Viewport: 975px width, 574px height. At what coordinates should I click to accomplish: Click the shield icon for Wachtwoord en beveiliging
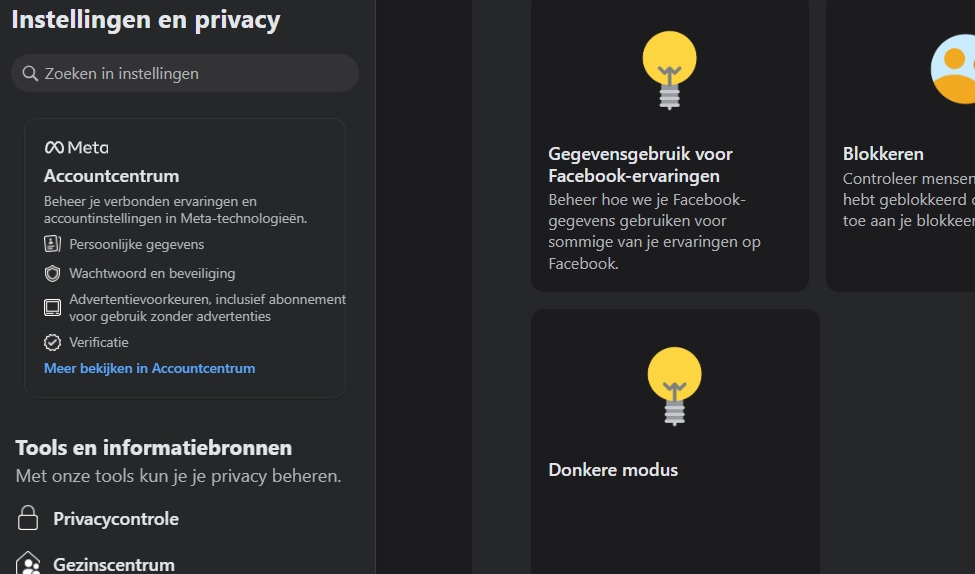[x=53, y=273]
